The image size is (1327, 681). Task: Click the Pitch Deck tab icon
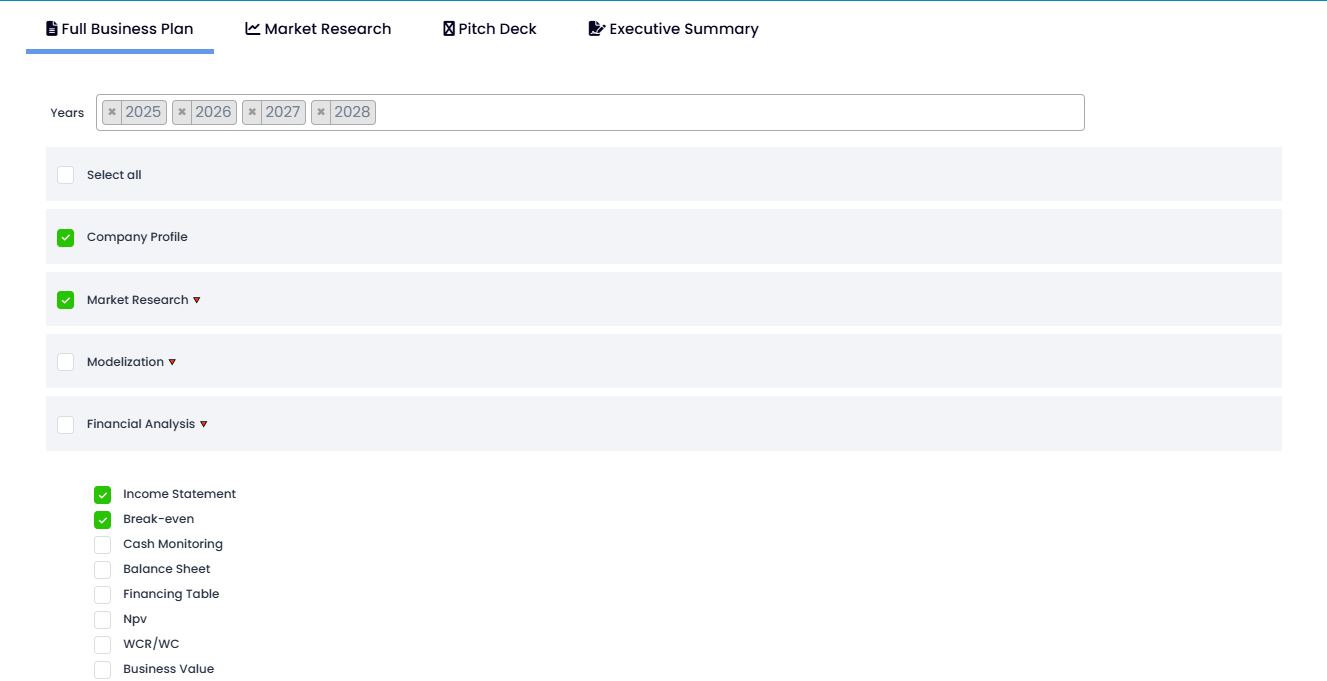pyautogui.click(x=449, y=29)
